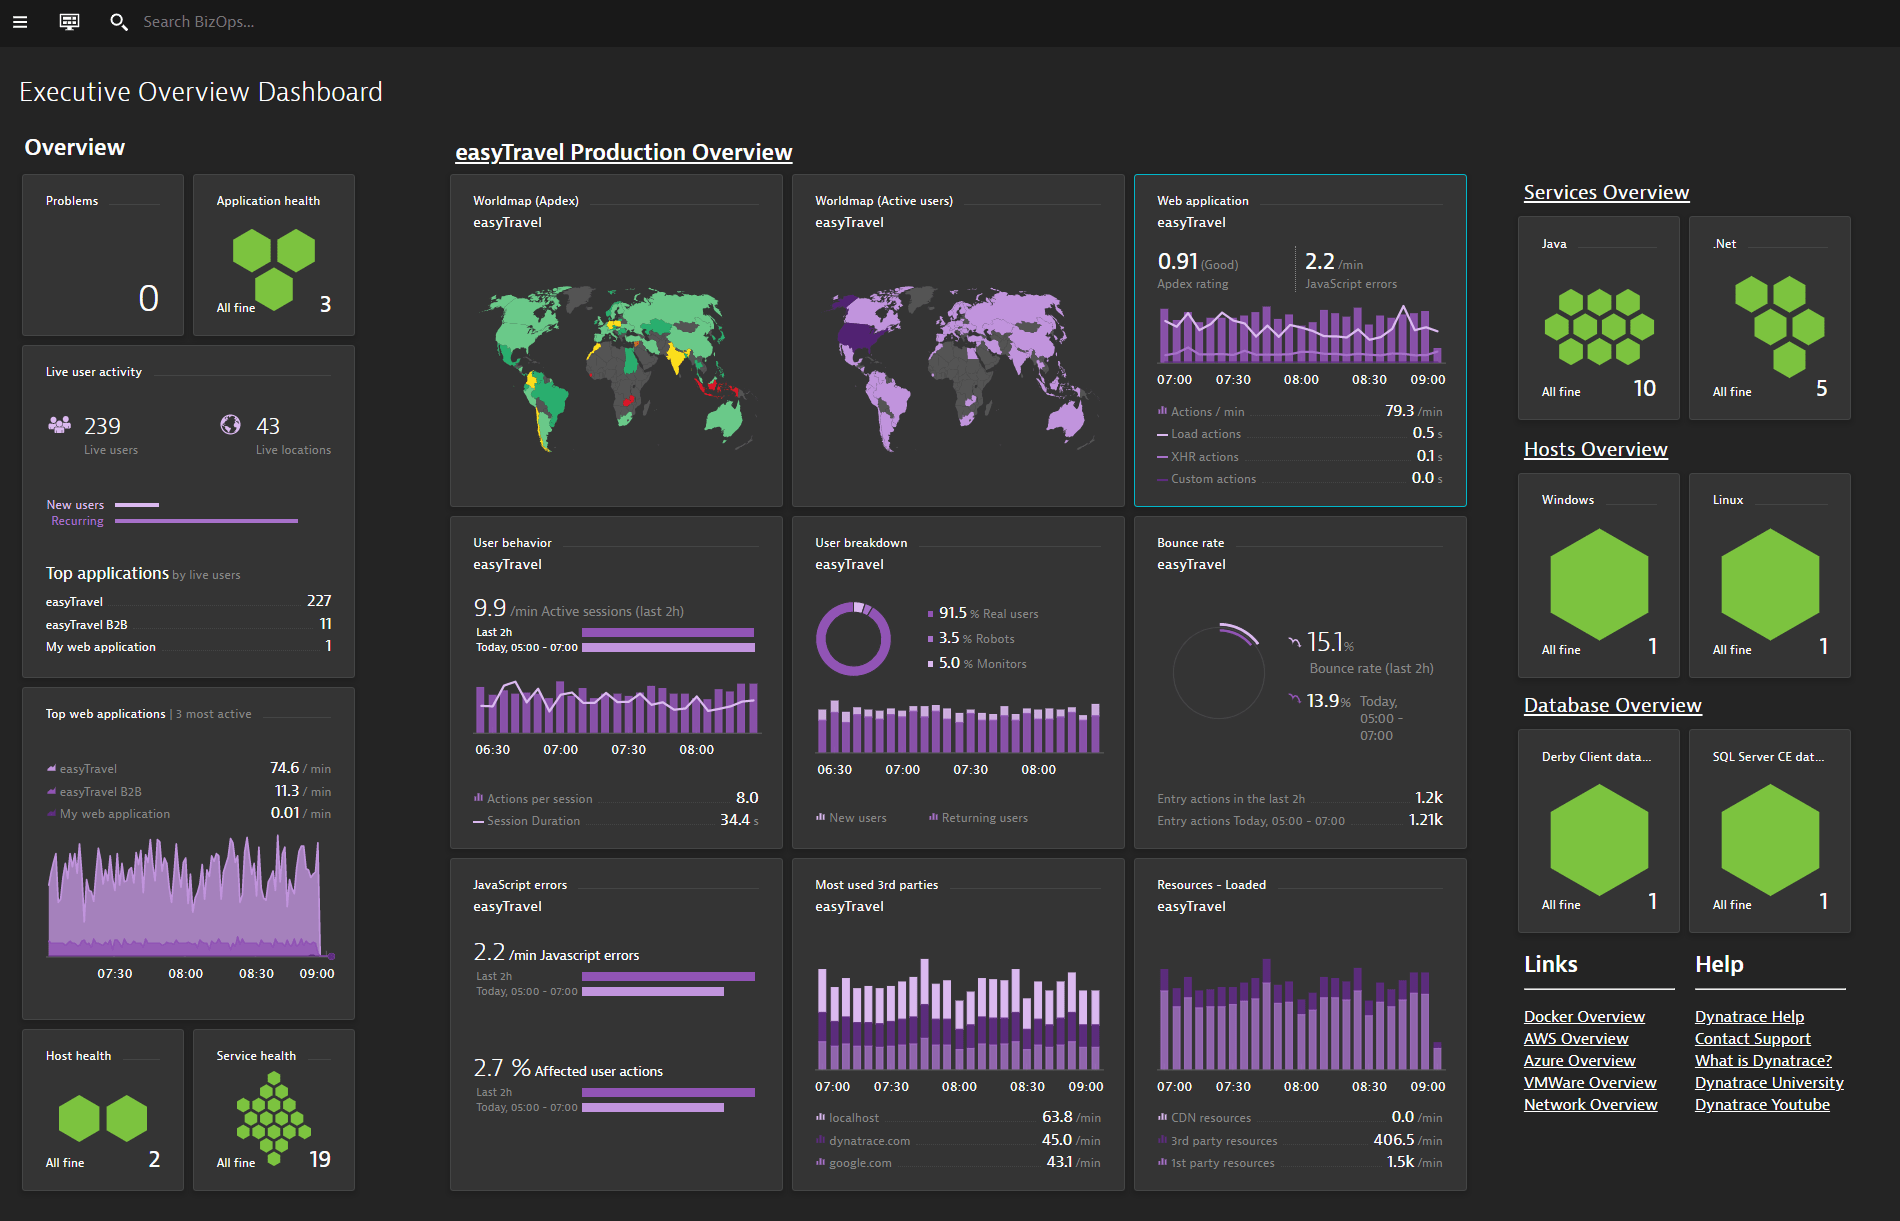Click the Derby Client database health hexagon
This screenshot has width=1900, height=1221.
coord(1597,840)
